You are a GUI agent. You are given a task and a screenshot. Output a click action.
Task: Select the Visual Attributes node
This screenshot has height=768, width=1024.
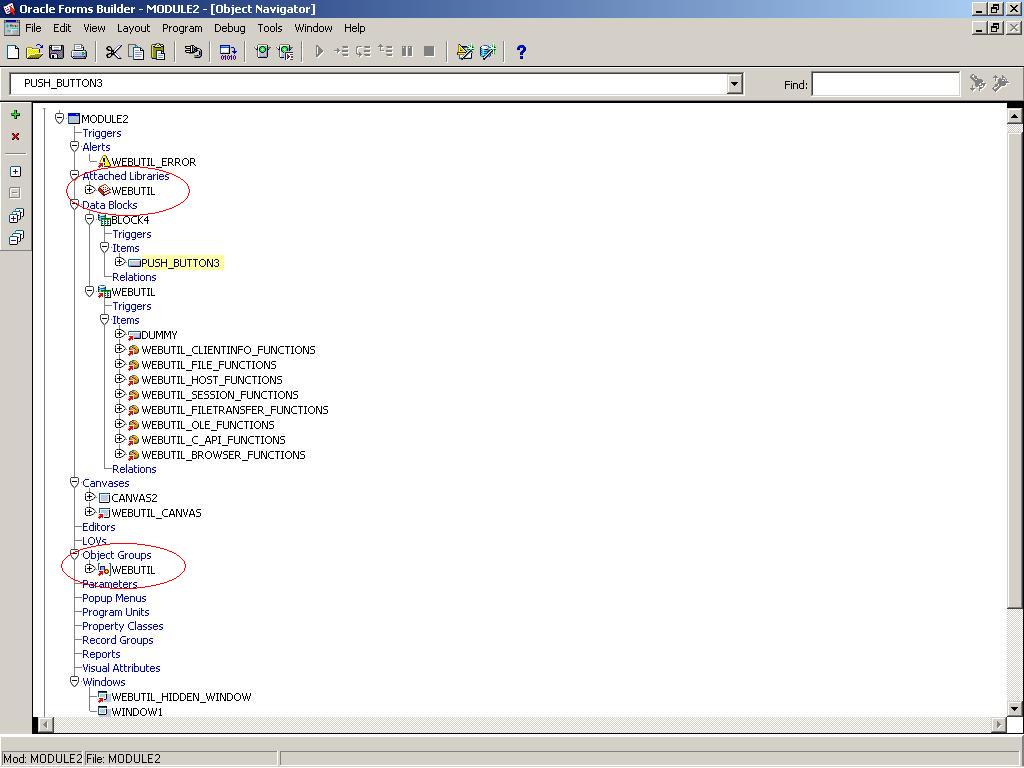pyautogui.click(x=121, y=668)
